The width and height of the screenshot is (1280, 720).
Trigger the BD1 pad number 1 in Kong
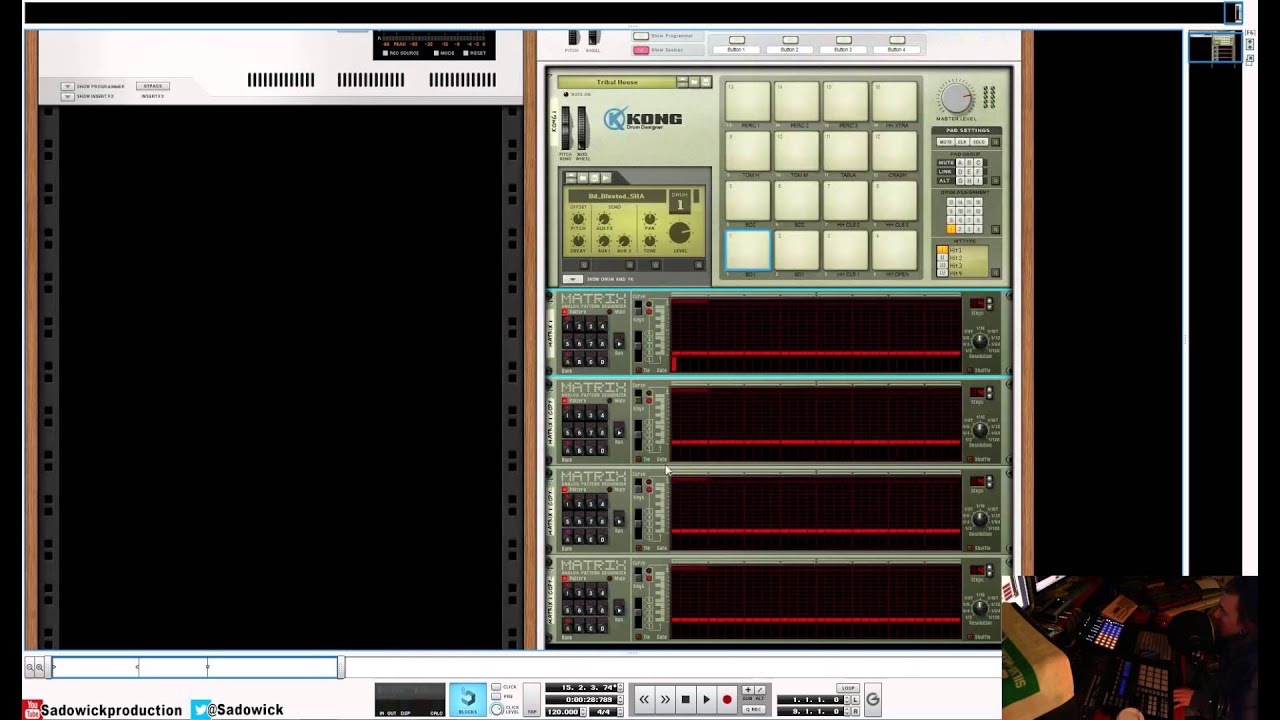point(748,250)
